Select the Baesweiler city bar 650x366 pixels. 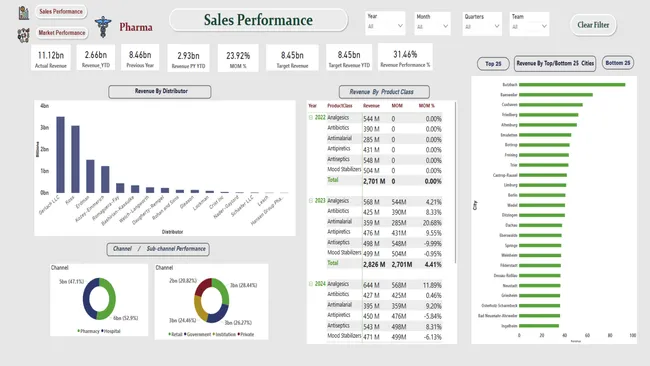(x=556, y=95)
